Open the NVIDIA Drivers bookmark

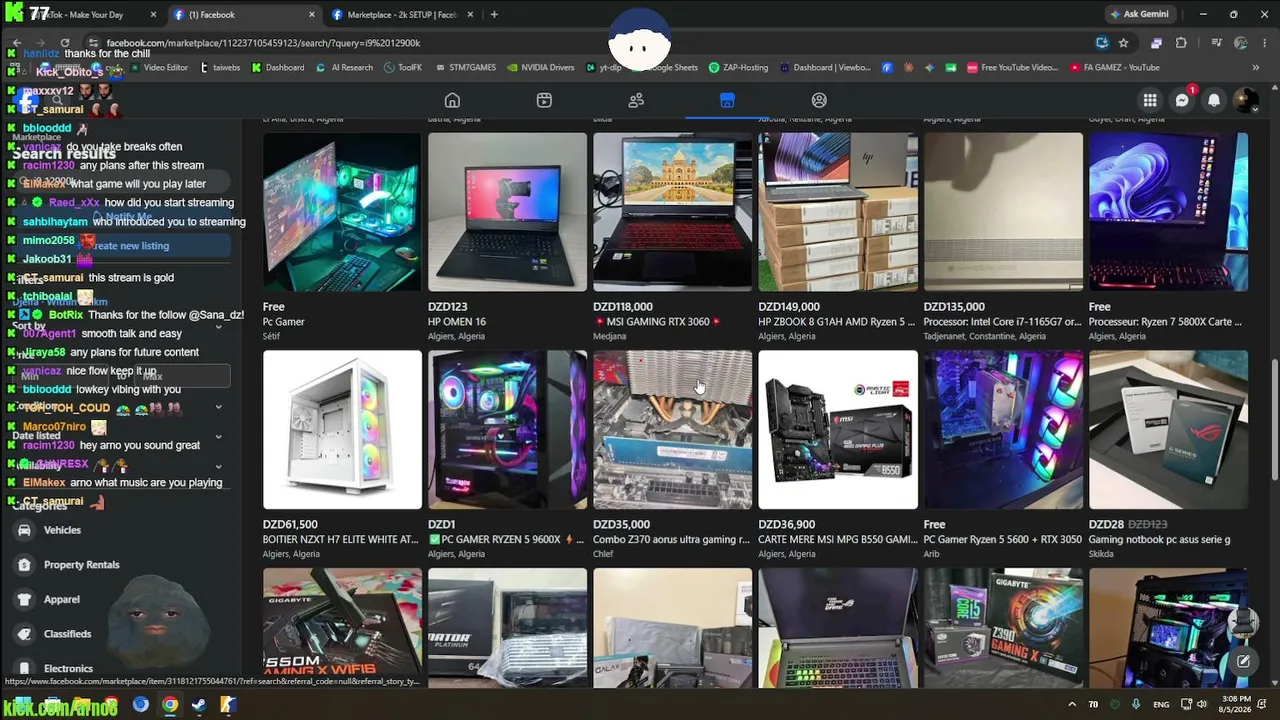click(540, 68)
